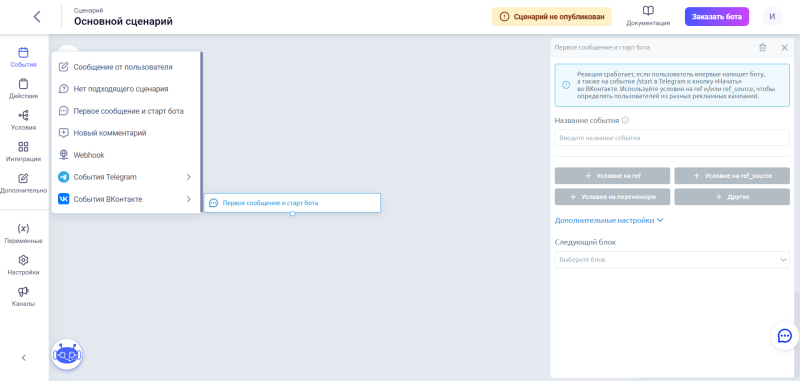The height and width of the screenshot is (381, 800).
Task: Expand События Telegram submenu
Action: point(127,177)
